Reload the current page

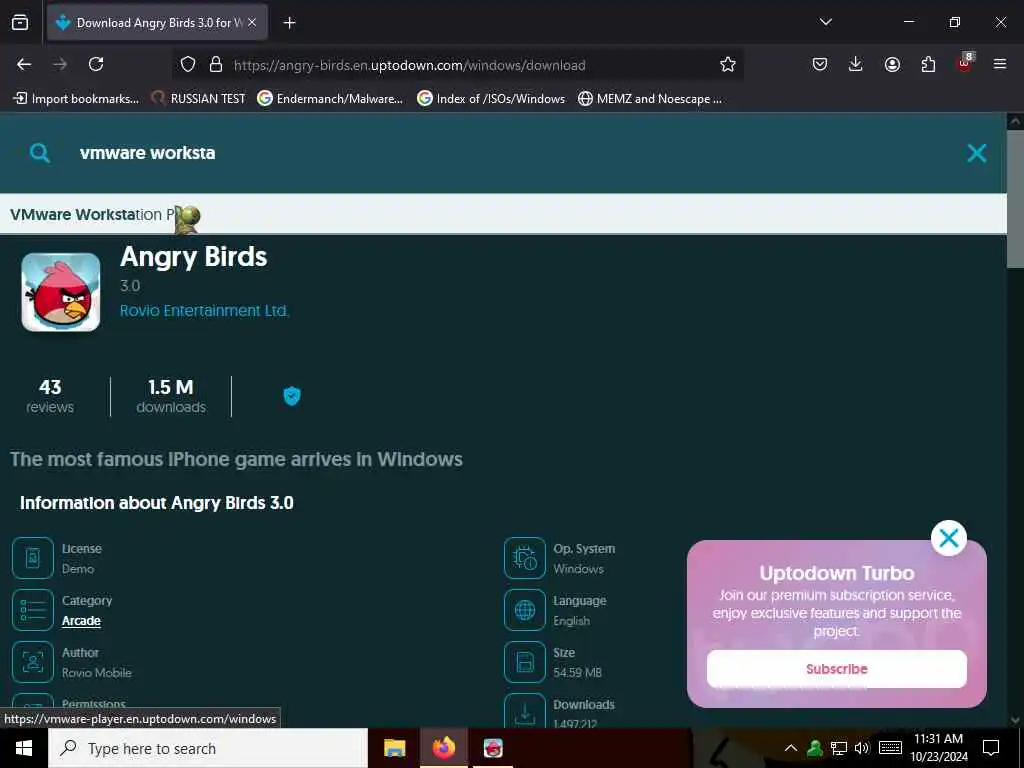tap(96, 64)
